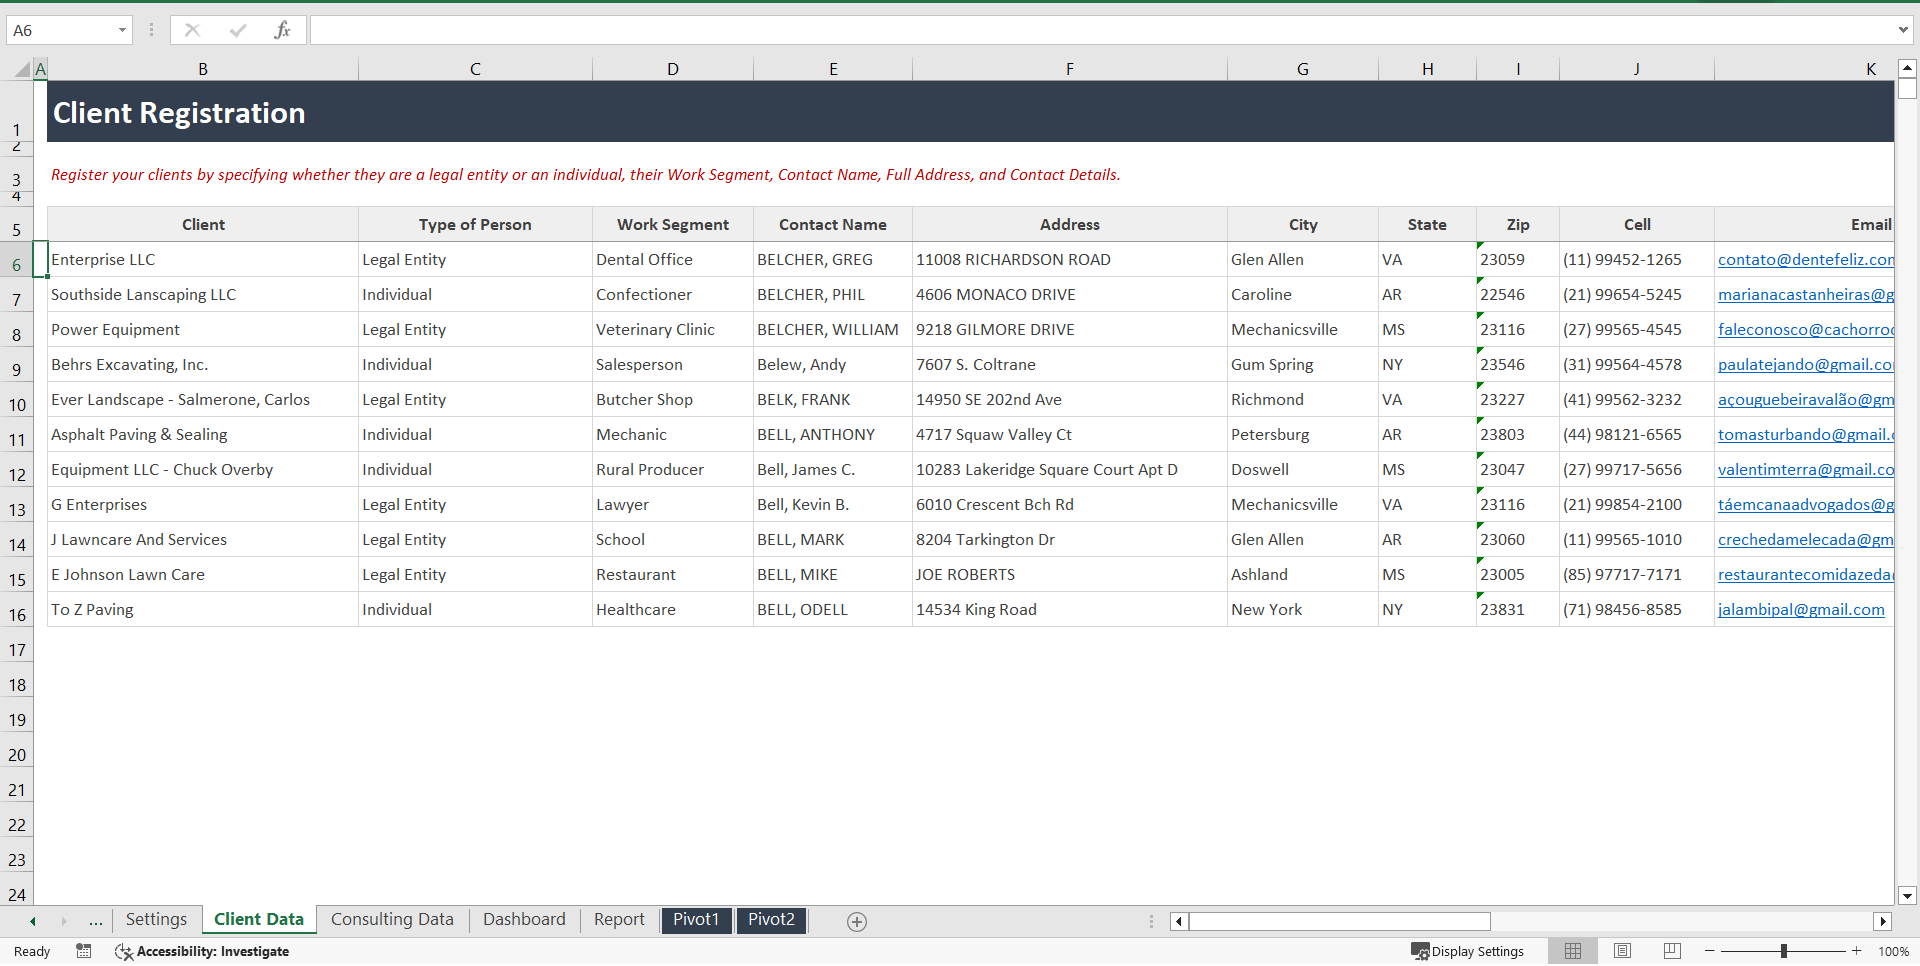The width and height of the screenshot is (1920, 966).
Task: Click the Client Registration title
Action: [x=179, y=113]
